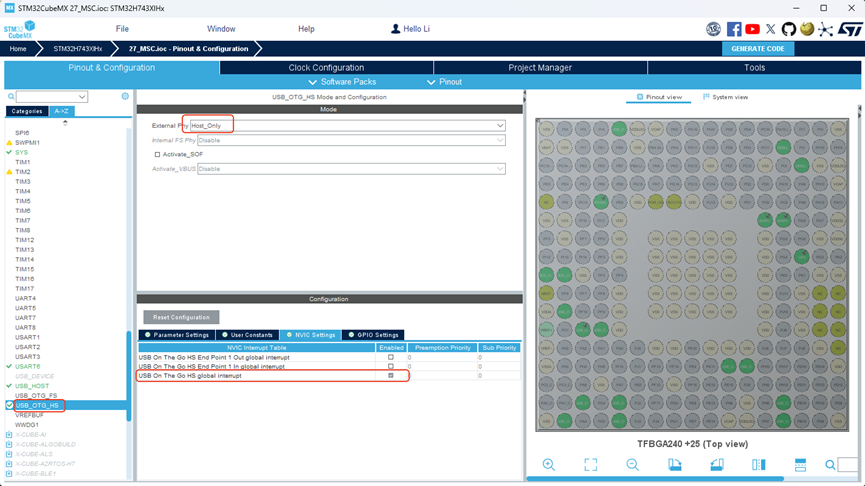Click the warning icon beside SWPMI1
This screenshot has width=865, height=486.
tap(9, 142)
